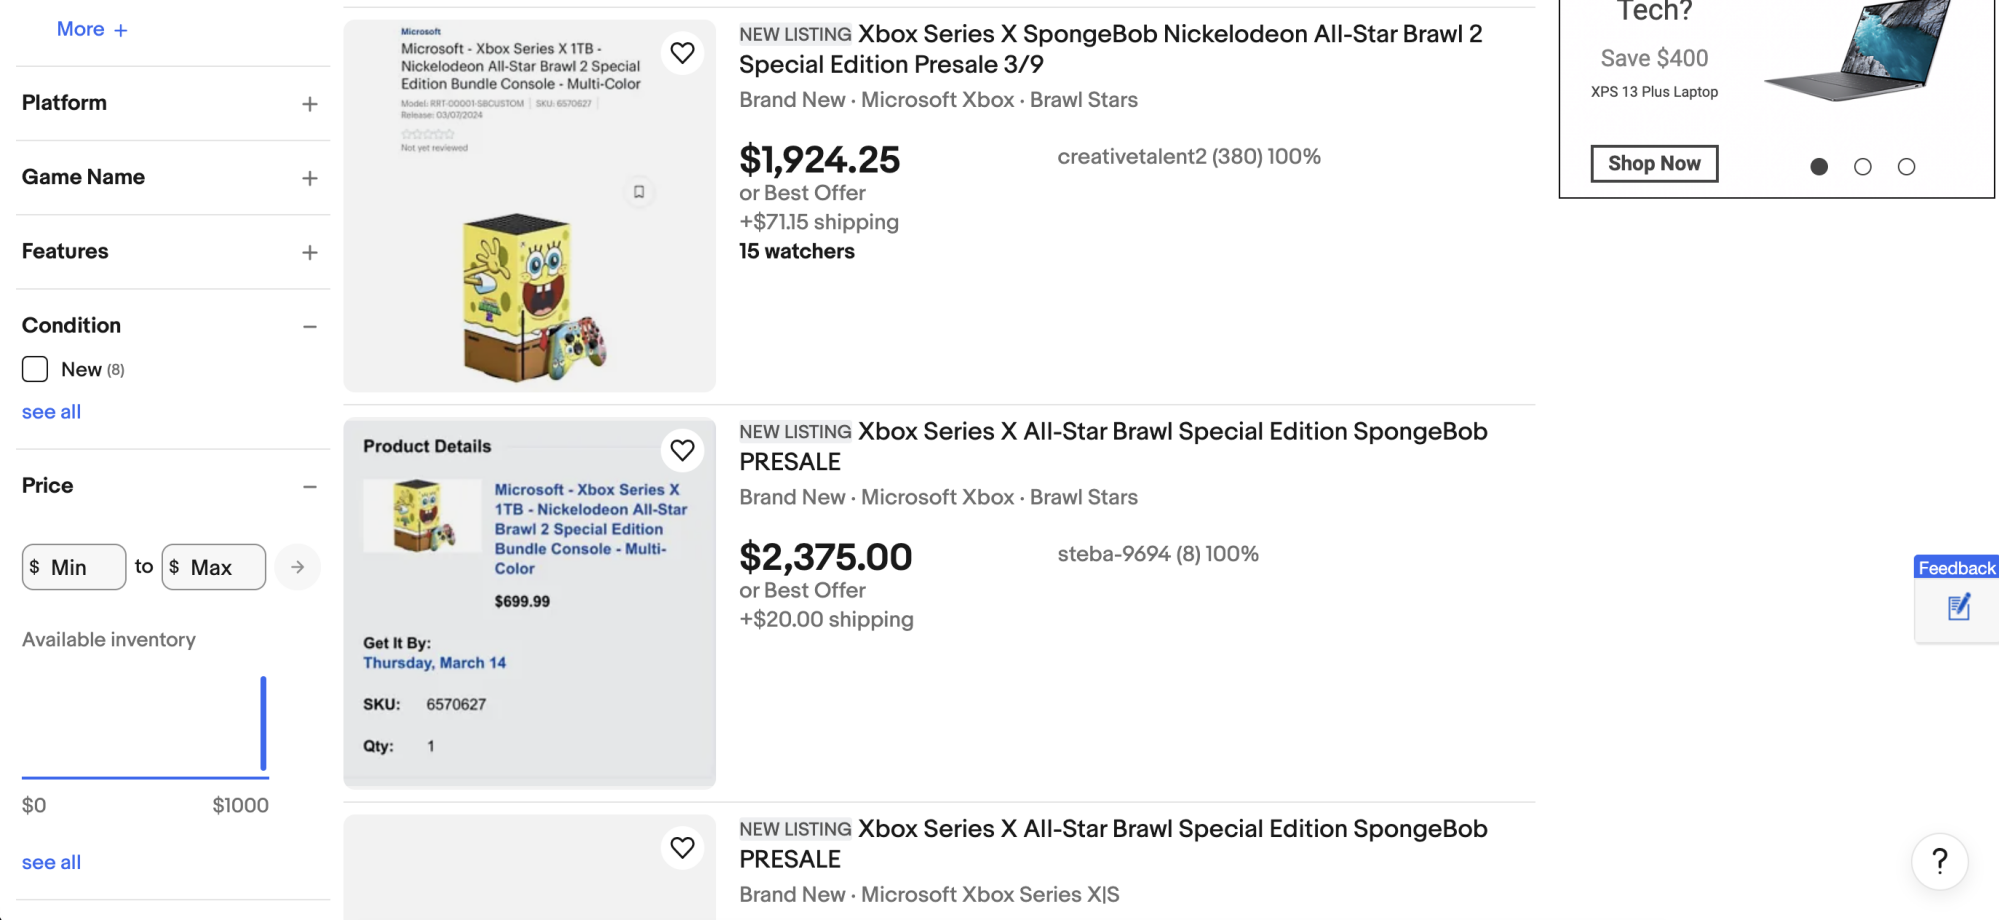Apply price range using arrow icon
The width and height of the screenshot is (1999, 920).
point(297,567)
